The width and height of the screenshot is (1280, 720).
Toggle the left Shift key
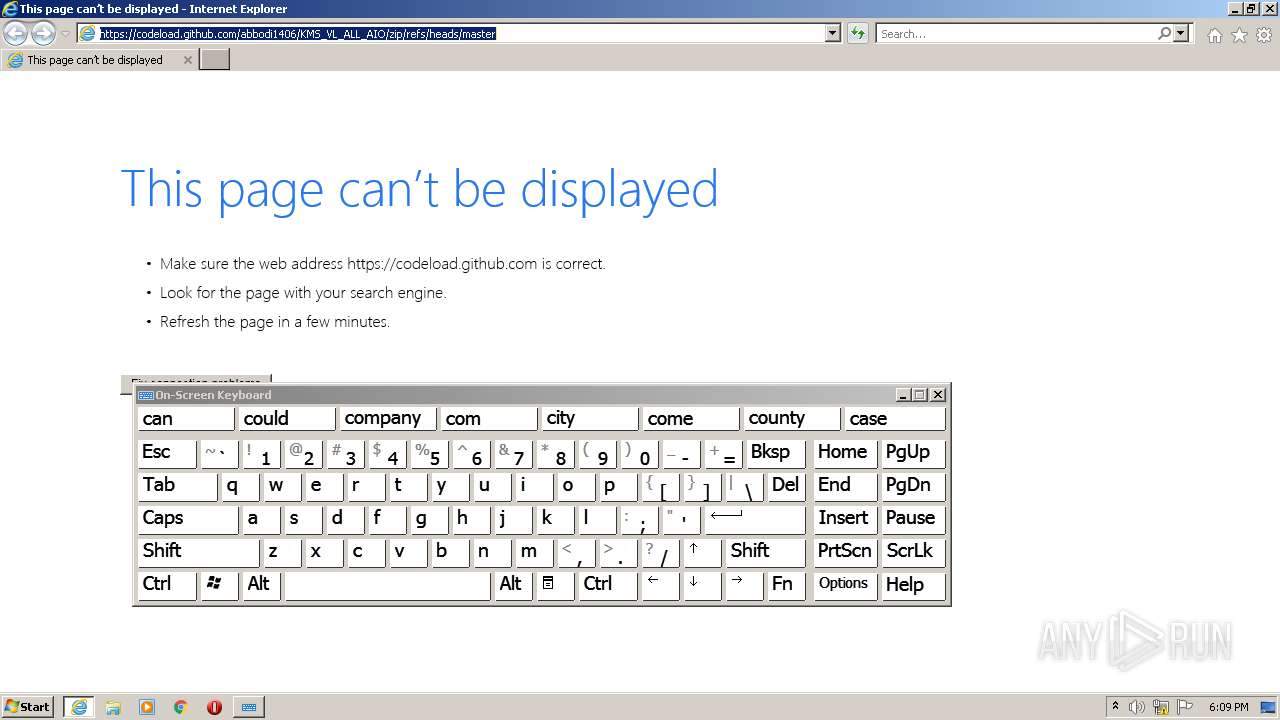(198, 552)
